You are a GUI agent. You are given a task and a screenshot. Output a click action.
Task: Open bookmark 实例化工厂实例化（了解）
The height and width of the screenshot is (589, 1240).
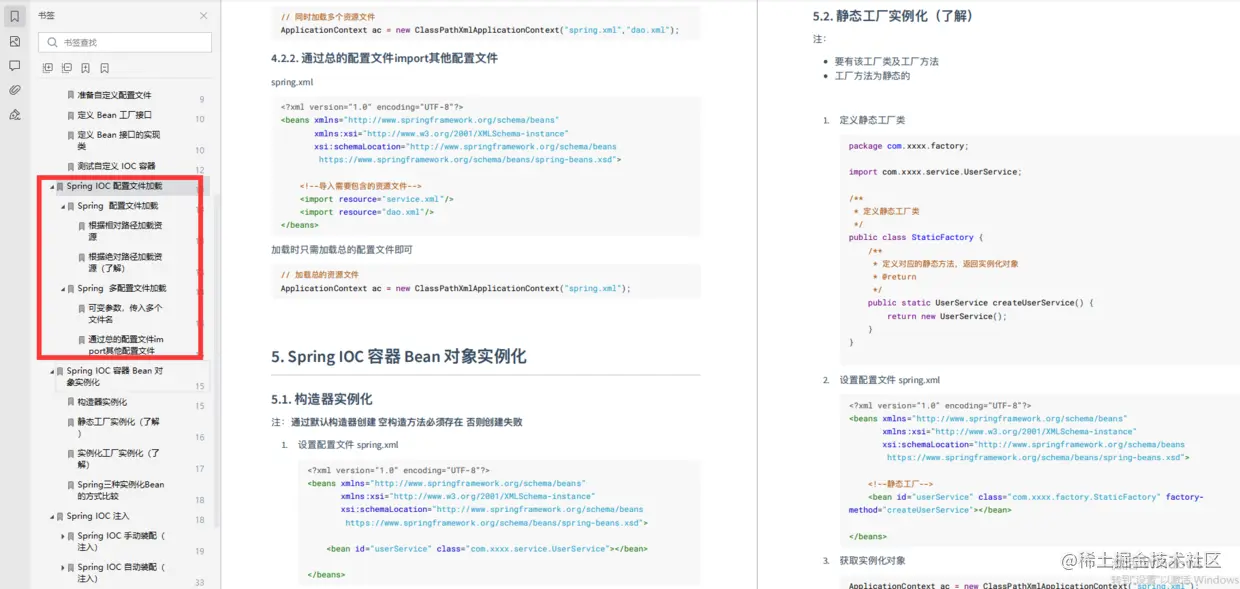pos(119,458)
